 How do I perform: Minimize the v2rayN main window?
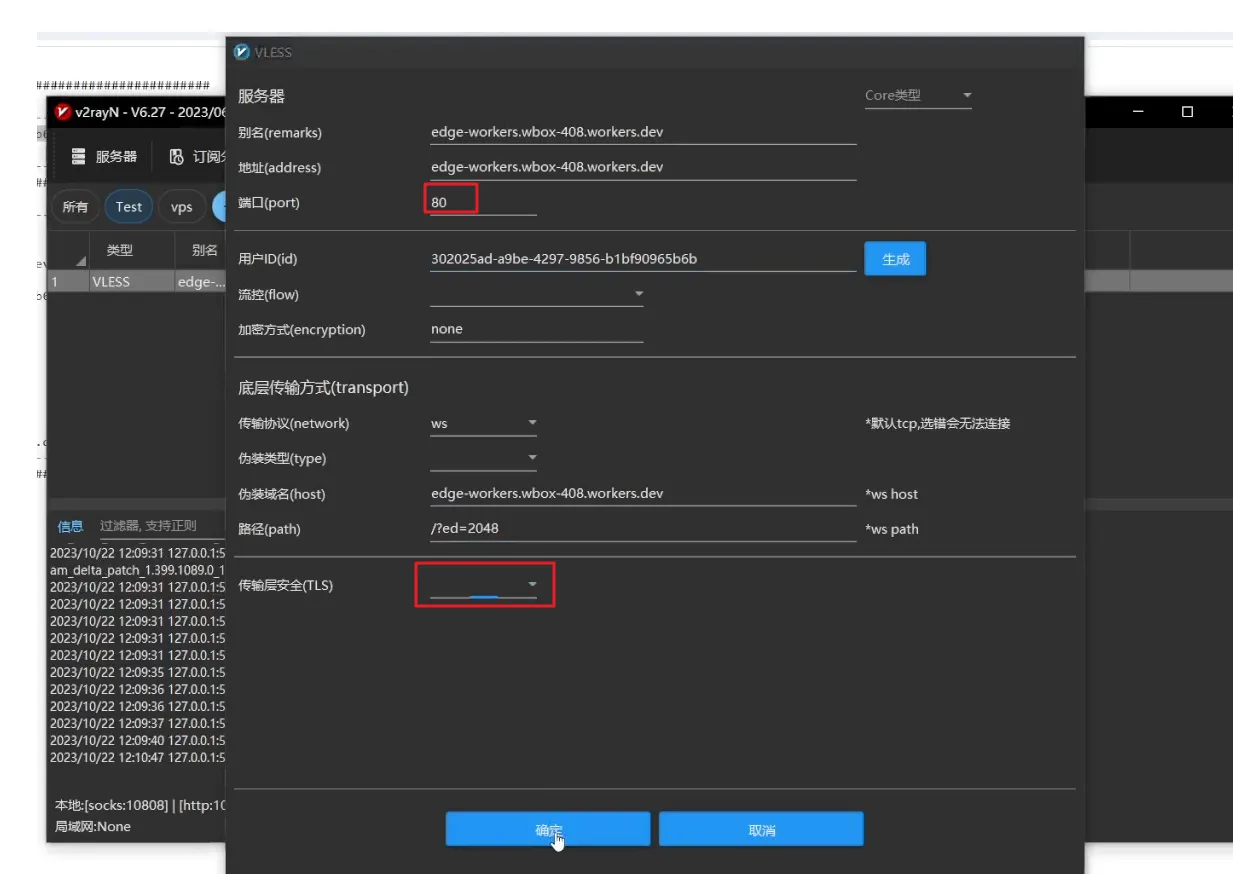tap(1138, 112)
